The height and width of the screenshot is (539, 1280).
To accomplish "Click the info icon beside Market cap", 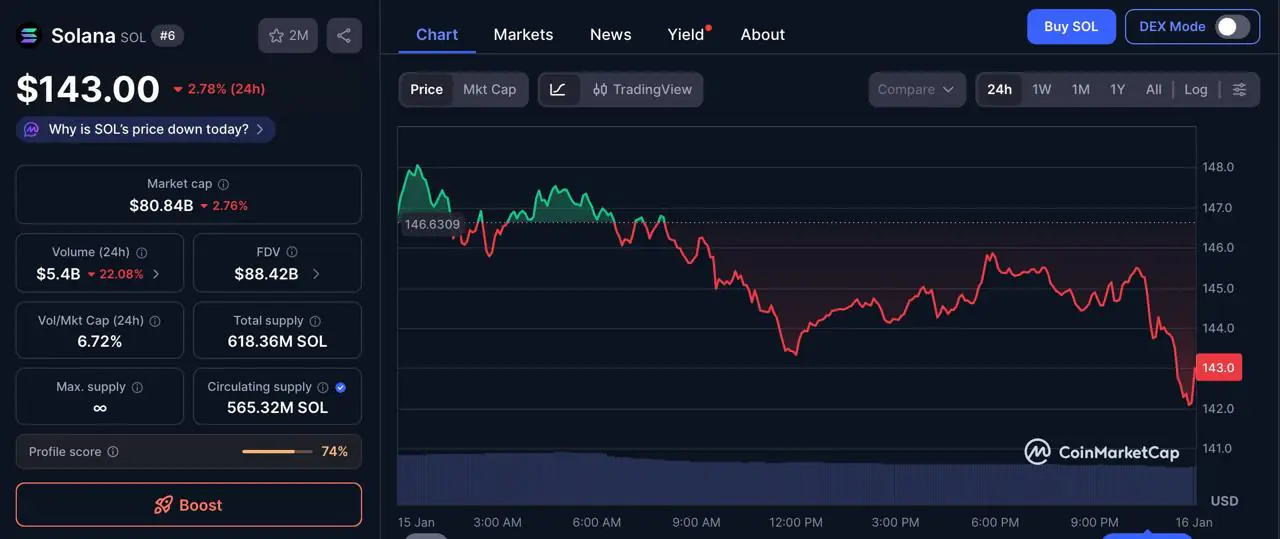I will [x=223, y=184].
